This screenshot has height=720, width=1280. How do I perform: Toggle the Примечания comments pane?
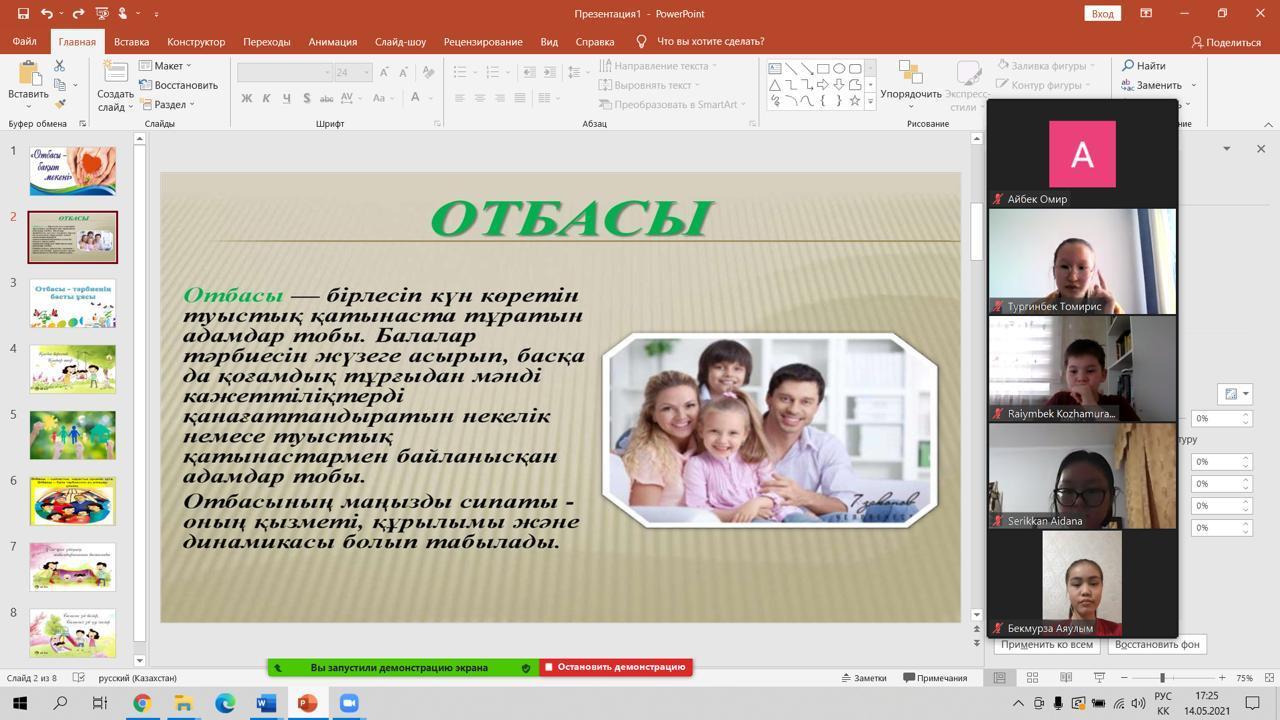coord(935,677)
